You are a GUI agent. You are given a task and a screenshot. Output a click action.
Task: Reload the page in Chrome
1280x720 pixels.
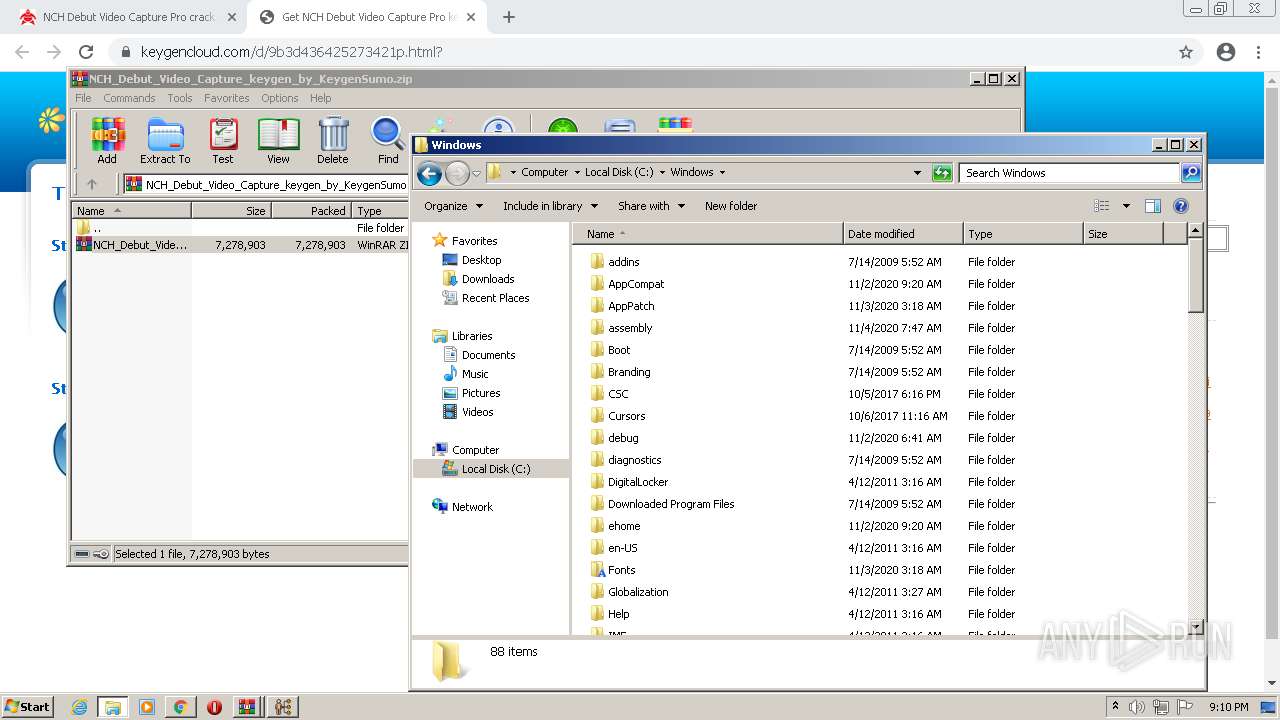pos(86,52)
